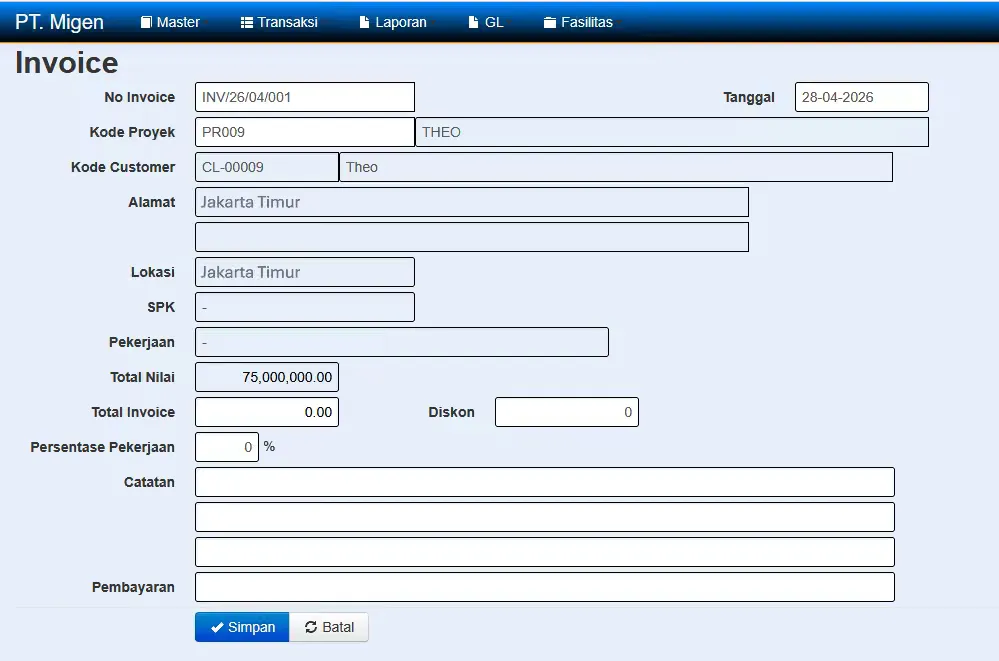
Task: Click the Persentase Pekerjaan percent field
Action: (227, 447)
